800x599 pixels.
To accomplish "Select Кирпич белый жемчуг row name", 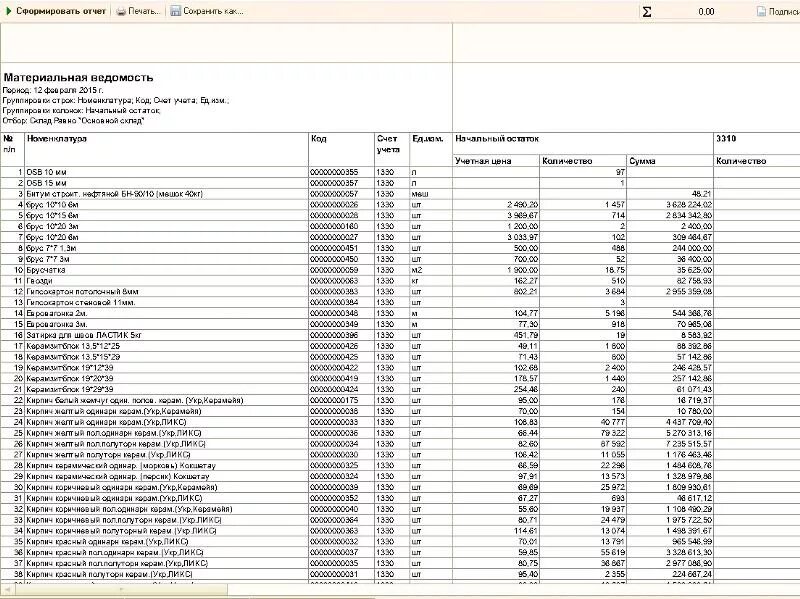I will 166,400.
